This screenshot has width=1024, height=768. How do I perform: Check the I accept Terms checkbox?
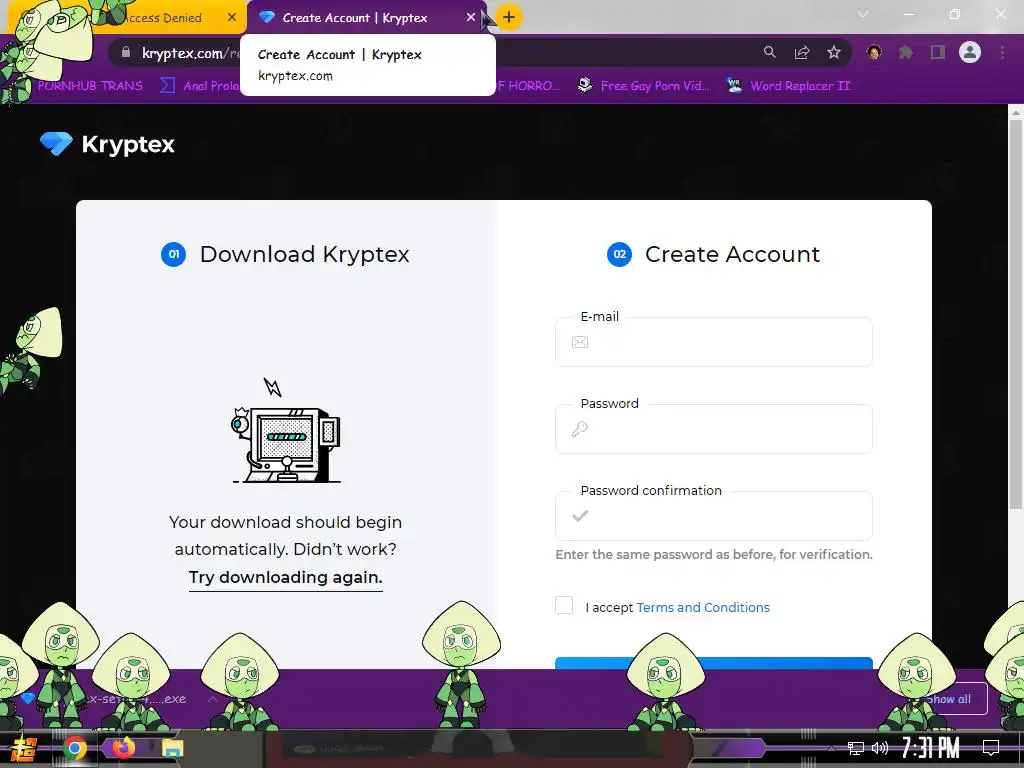click(x=564, y=605)
